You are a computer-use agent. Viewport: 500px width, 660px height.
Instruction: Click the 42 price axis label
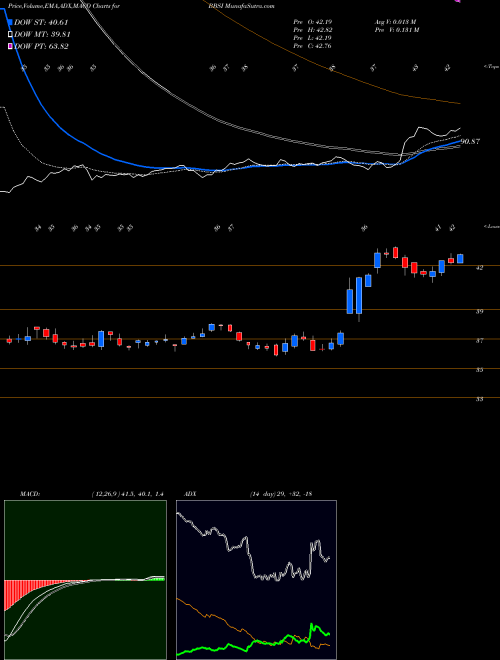pos(479,268)
